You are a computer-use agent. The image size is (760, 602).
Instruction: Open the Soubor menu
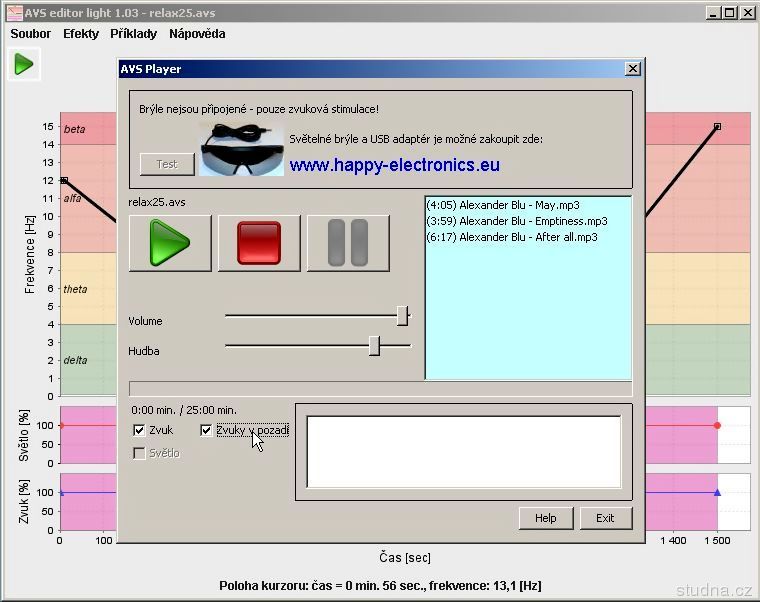pyautogui.click(x=31, y=34)
